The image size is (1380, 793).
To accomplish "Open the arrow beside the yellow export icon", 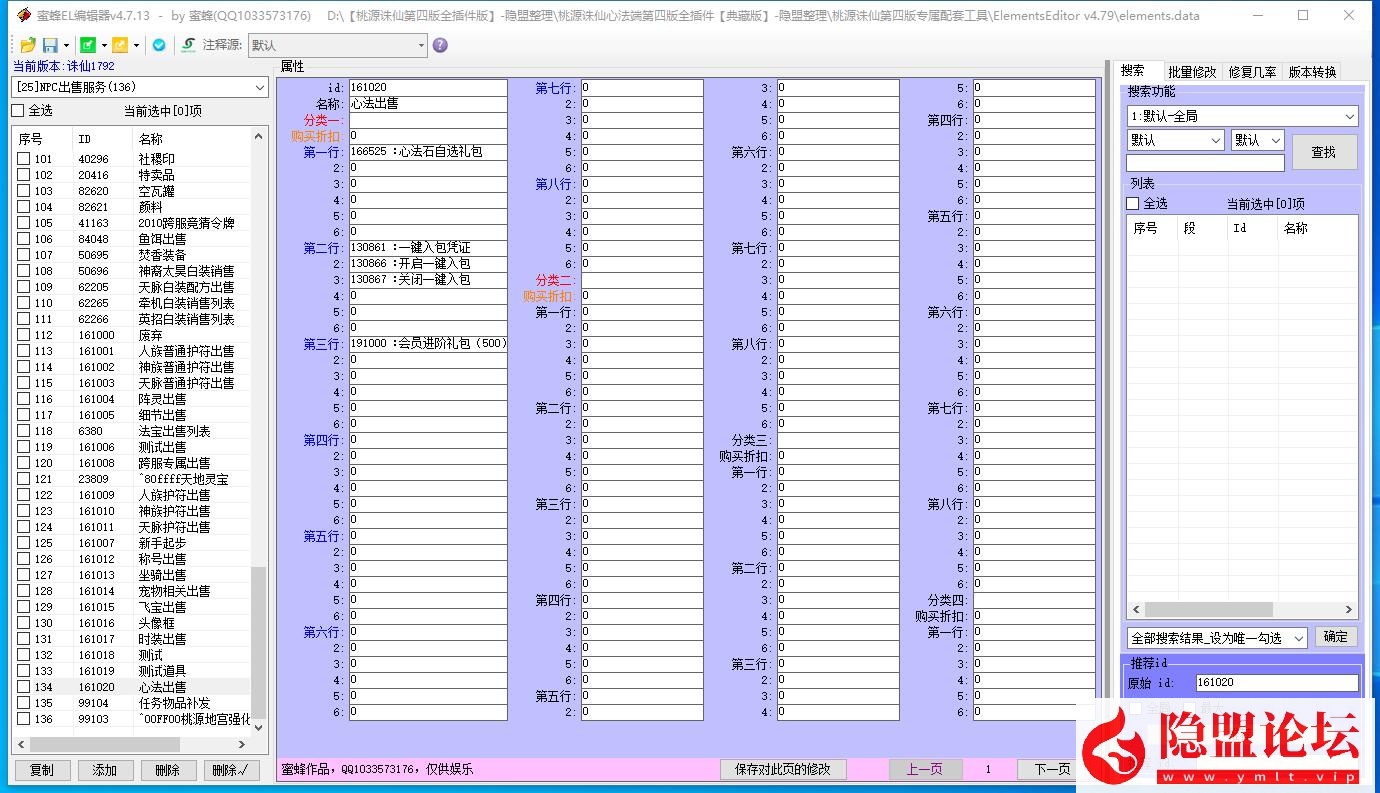I will 136,45.
